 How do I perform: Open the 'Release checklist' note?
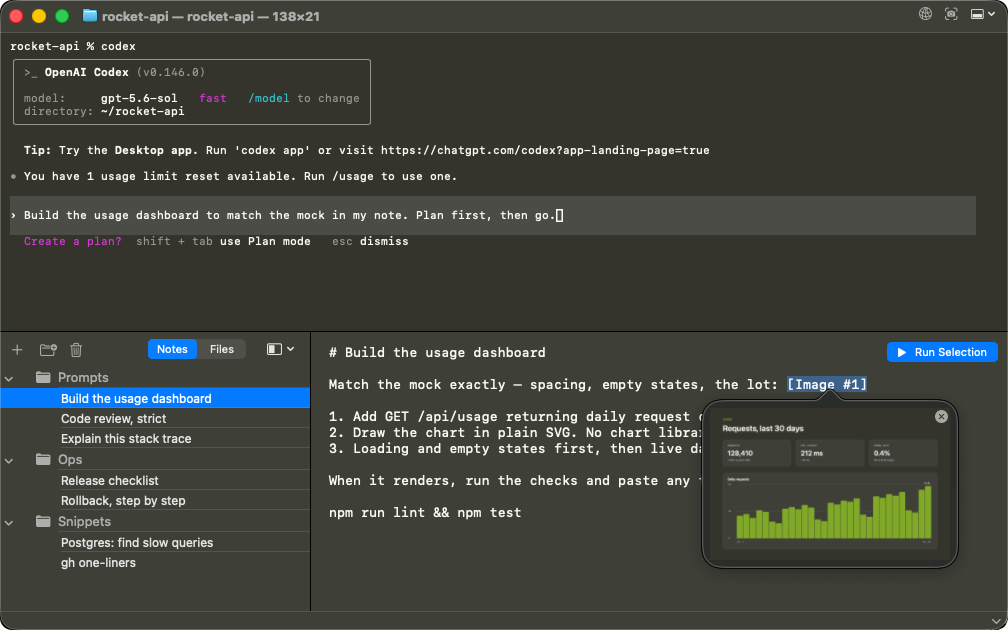click(x=155, y=480)
